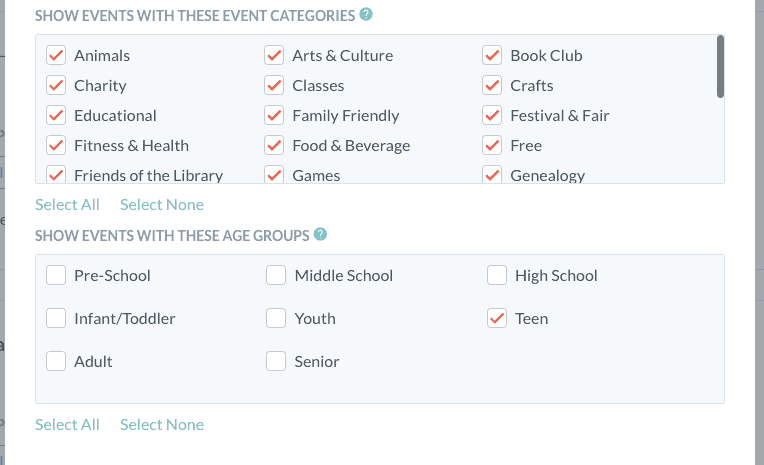This screenshot has height=465, width=764.
Task: Select the High School age group
Action: click(x=497, y=275)
